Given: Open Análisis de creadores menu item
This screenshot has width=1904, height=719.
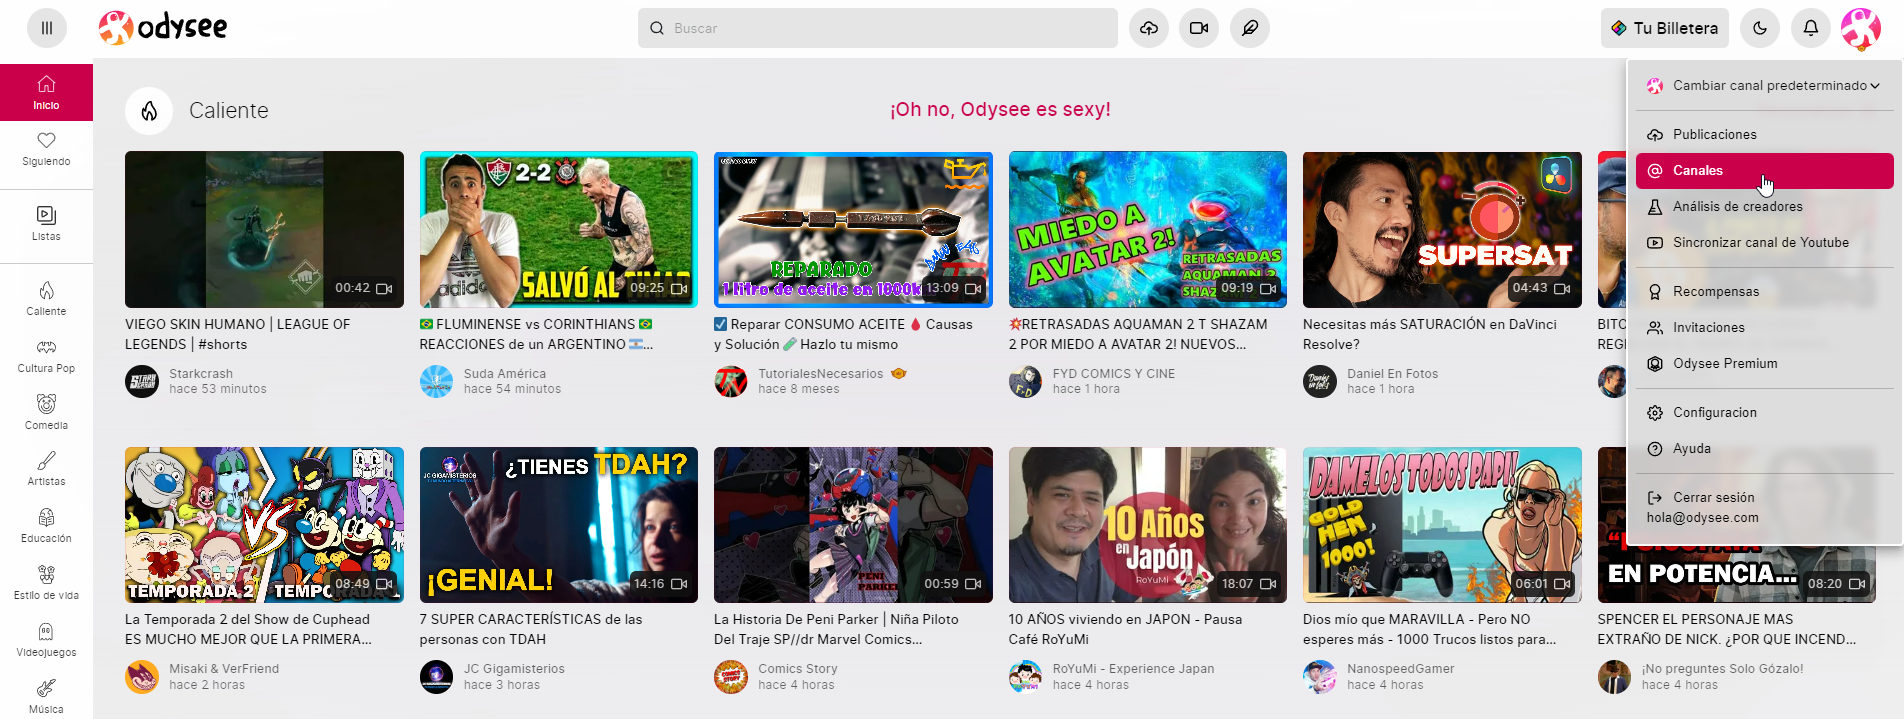Looking at the screenshot, I should pyautogui.click(x=1764, y=207).
